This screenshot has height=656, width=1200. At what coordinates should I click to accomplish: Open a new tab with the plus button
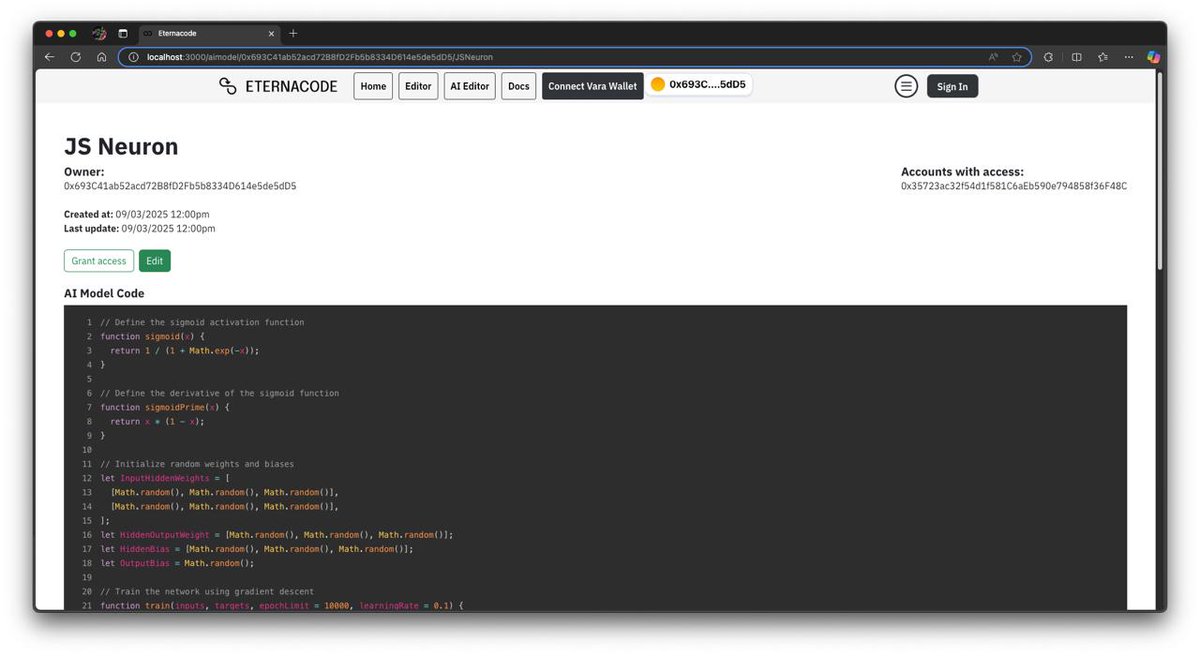(293, 33)
